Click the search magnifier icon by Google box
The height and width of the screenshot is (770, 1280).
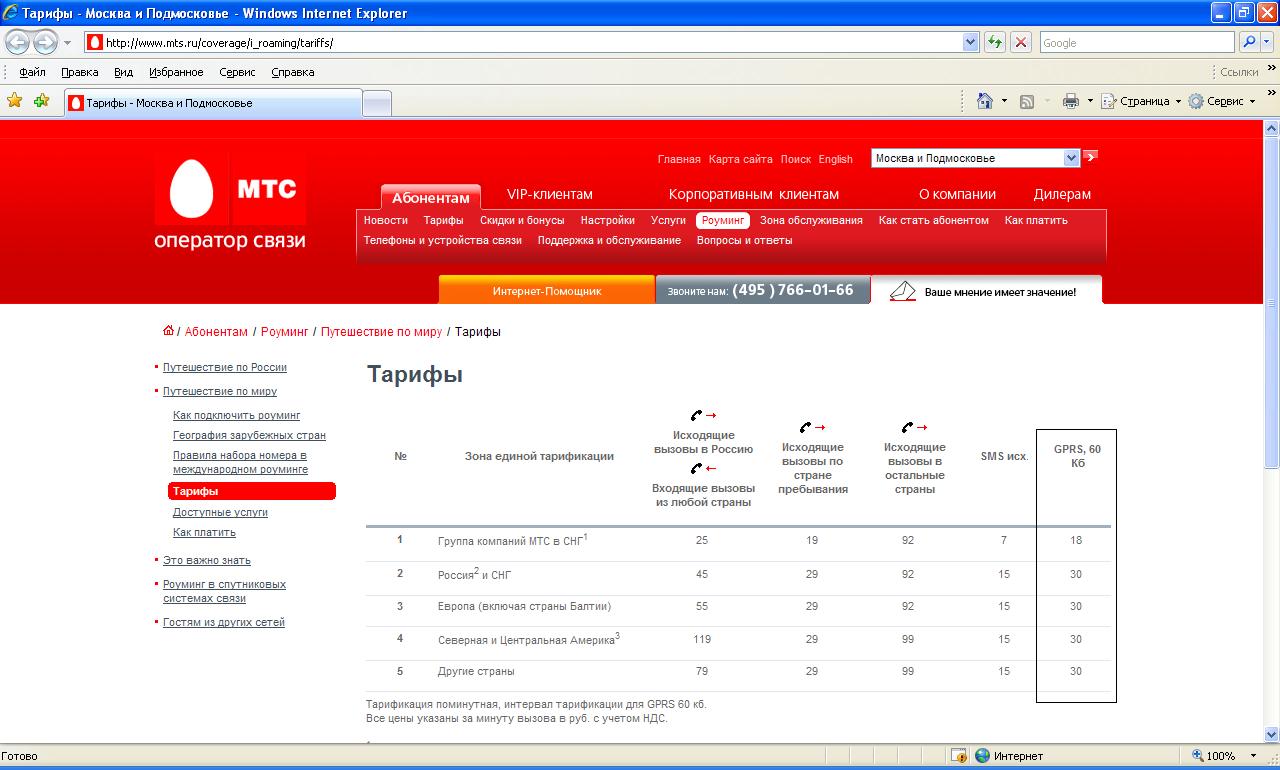tap(1249, 42)
